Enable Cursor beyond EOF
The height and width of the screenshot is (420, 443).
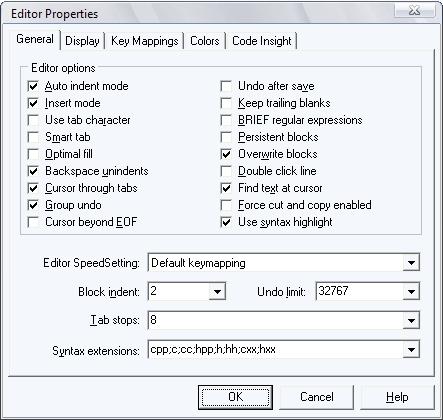coord(33,222)
